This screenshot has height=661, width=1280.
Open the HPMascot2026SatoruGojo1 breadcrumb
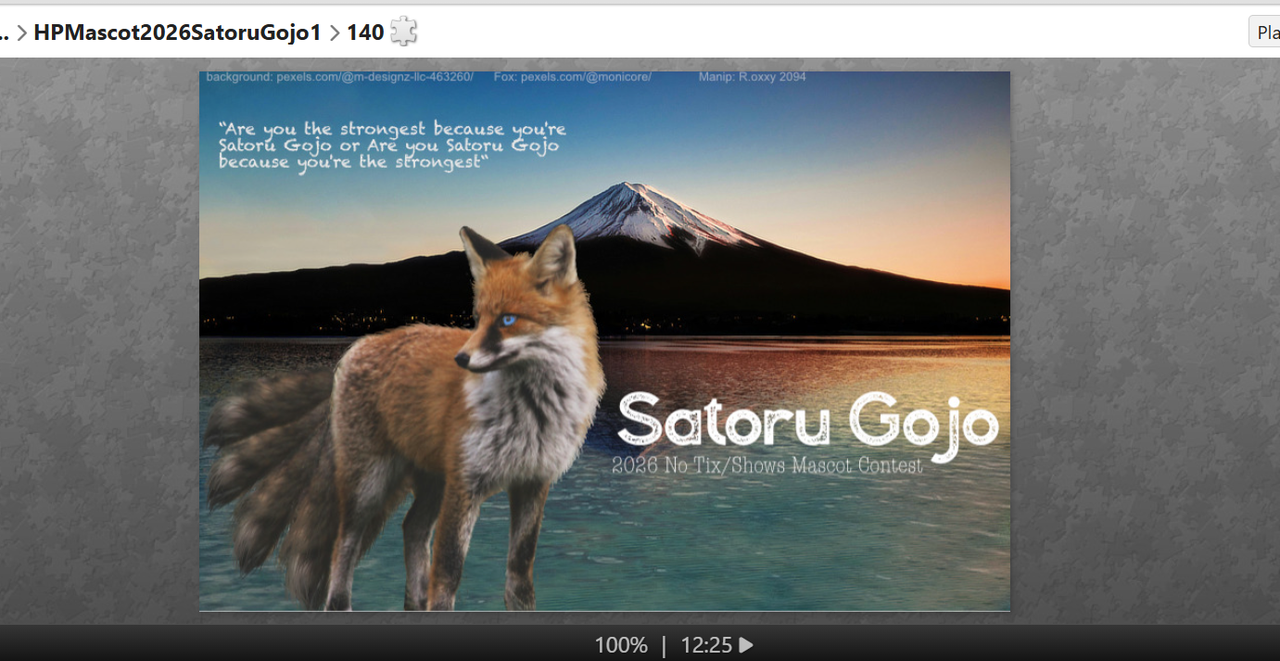tap(178, 32)
